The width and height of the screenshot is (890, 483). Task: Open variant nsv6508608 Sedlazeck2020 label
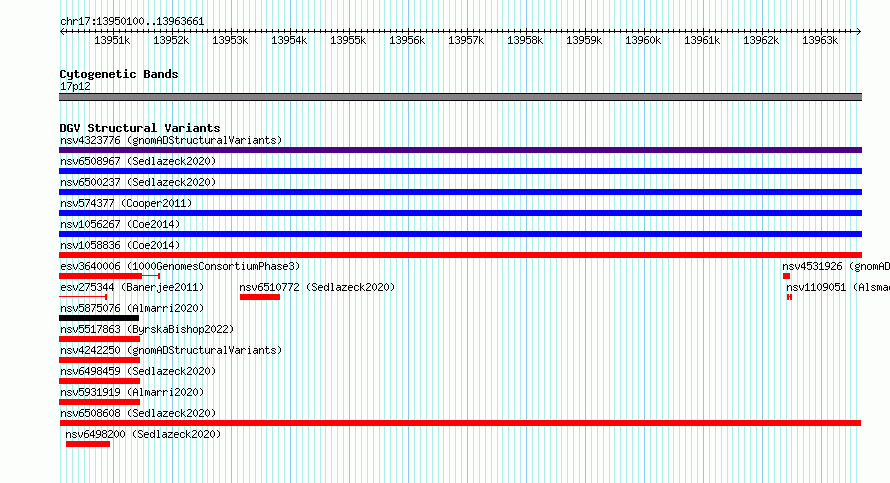(x=138, y=413)
